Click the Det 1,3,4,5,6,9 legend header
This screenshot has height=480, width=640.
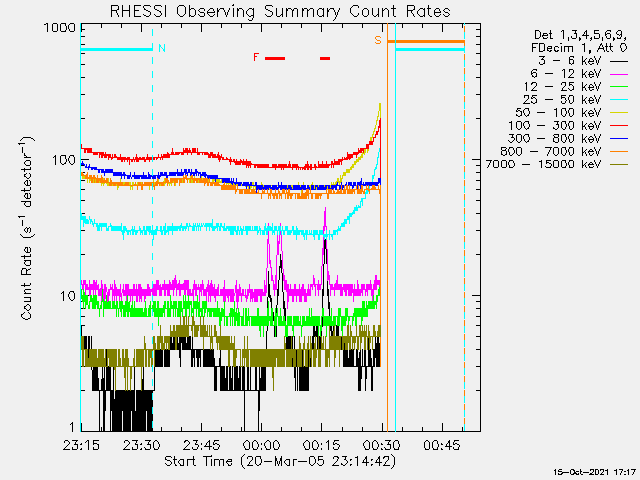580,35
